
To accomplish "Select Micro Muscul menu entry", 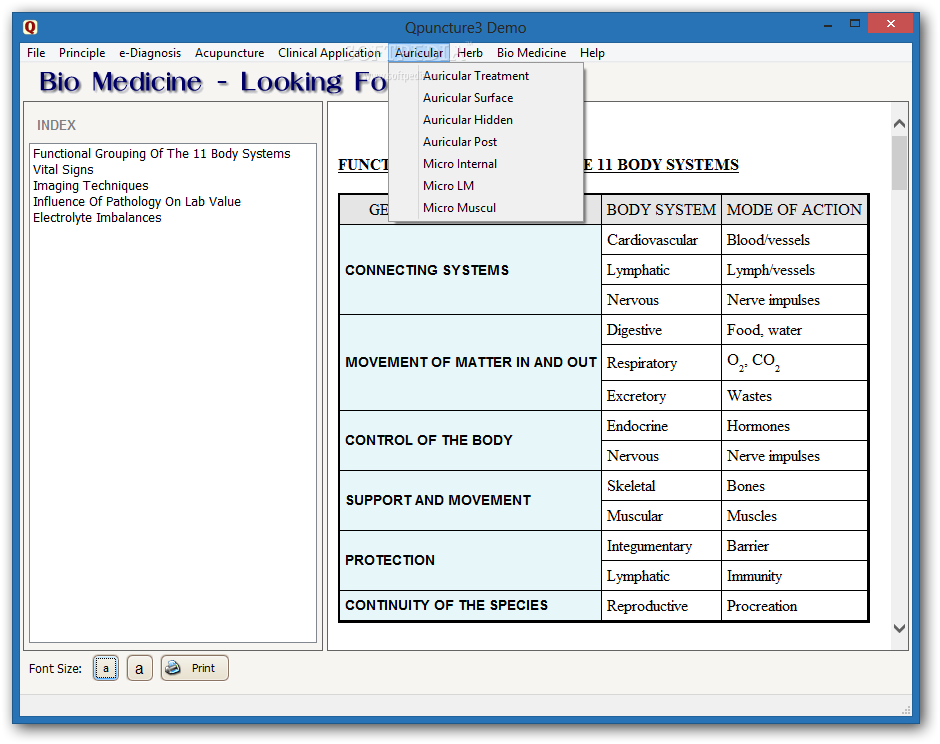I will pos(486,208).
